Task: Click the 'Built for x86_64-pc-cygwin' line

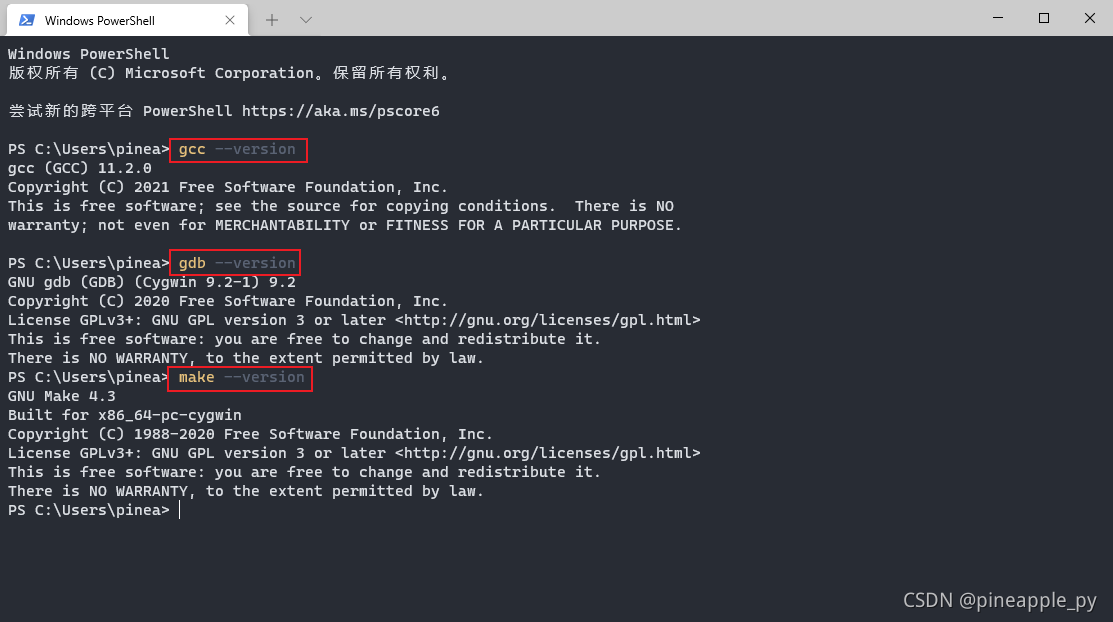Action: (x=125, y=415)
